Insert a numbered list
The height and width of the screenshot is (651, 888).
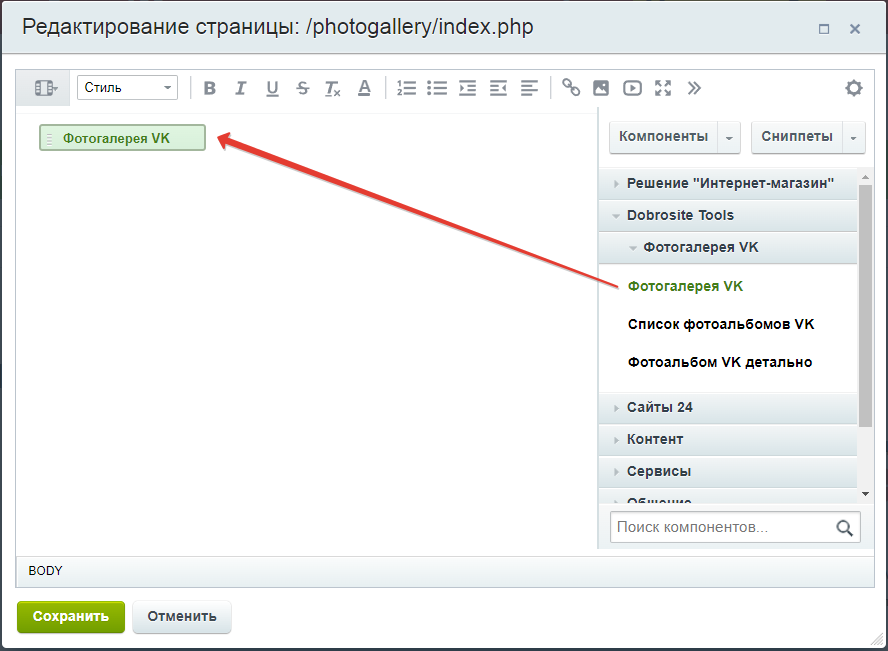click(x=406, y=88)
